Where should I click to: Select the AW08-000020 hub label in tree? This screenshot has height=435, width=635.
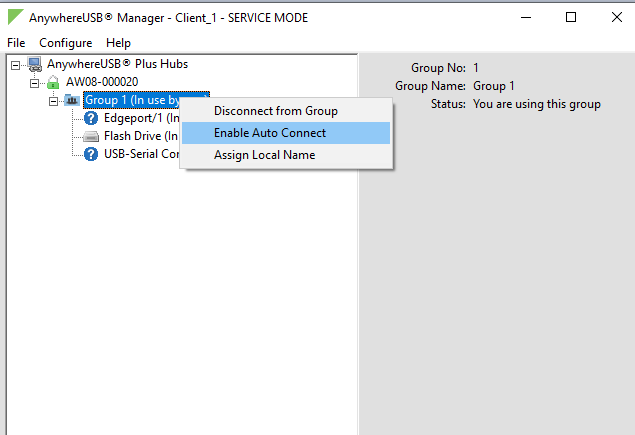pyautogui.click(x=102, y=82)
